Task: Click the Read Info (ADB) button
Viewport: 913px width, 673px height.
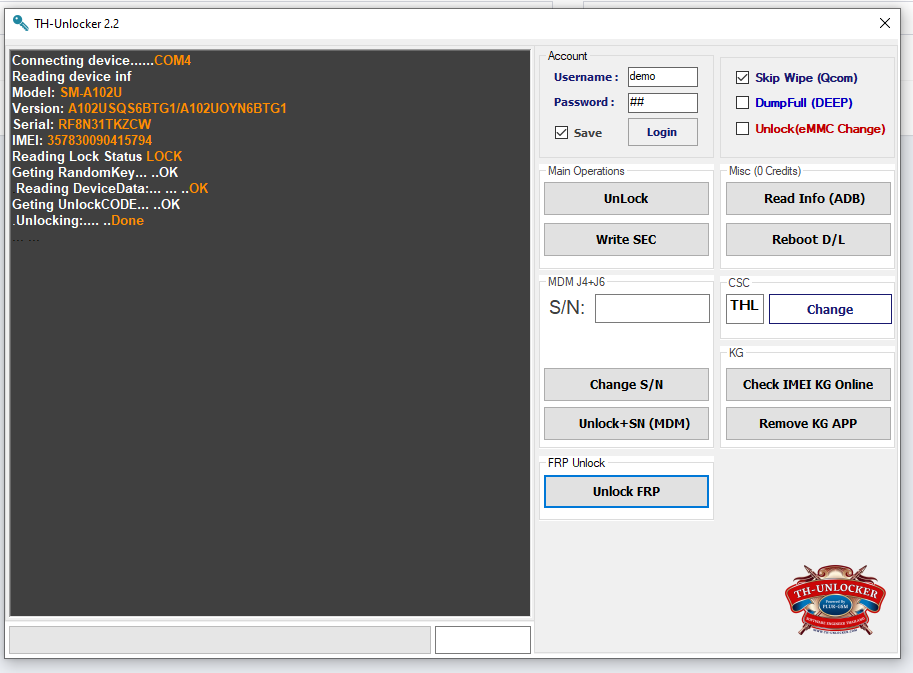Action: (x=808, y=199)
